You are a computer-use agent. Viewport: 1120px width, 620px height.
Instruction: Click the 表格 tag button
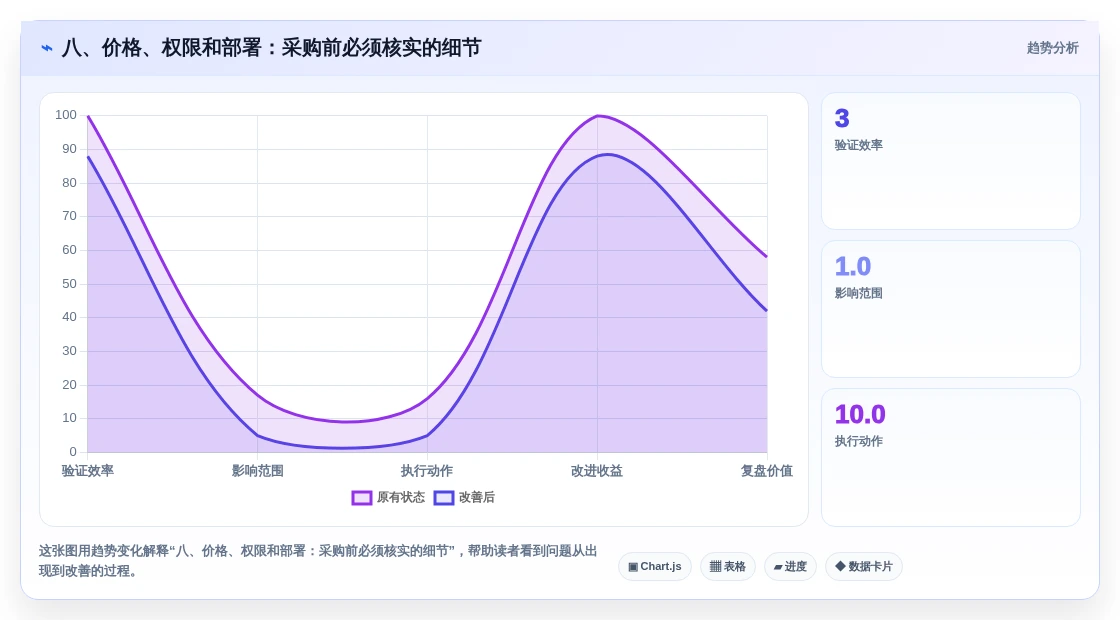click(x=728, y=566)
